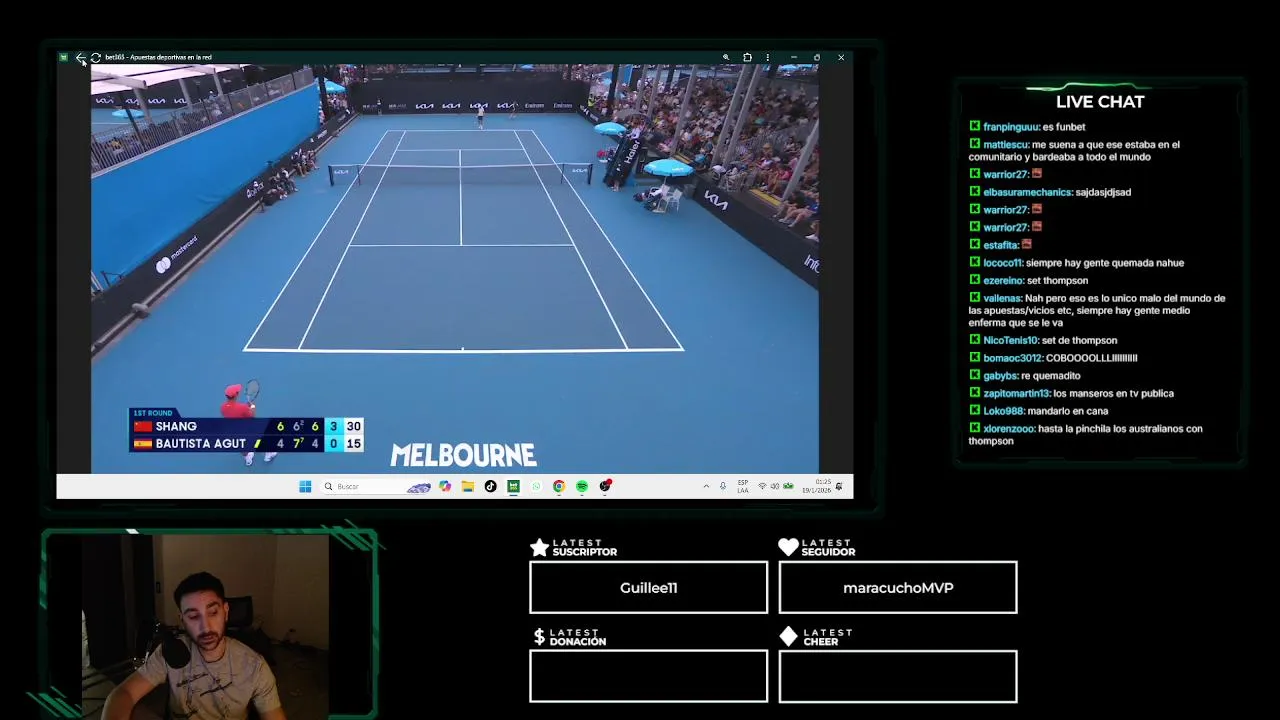Close the bet365 window
The height and width of the screenshot is (720, 1280).
841,58
